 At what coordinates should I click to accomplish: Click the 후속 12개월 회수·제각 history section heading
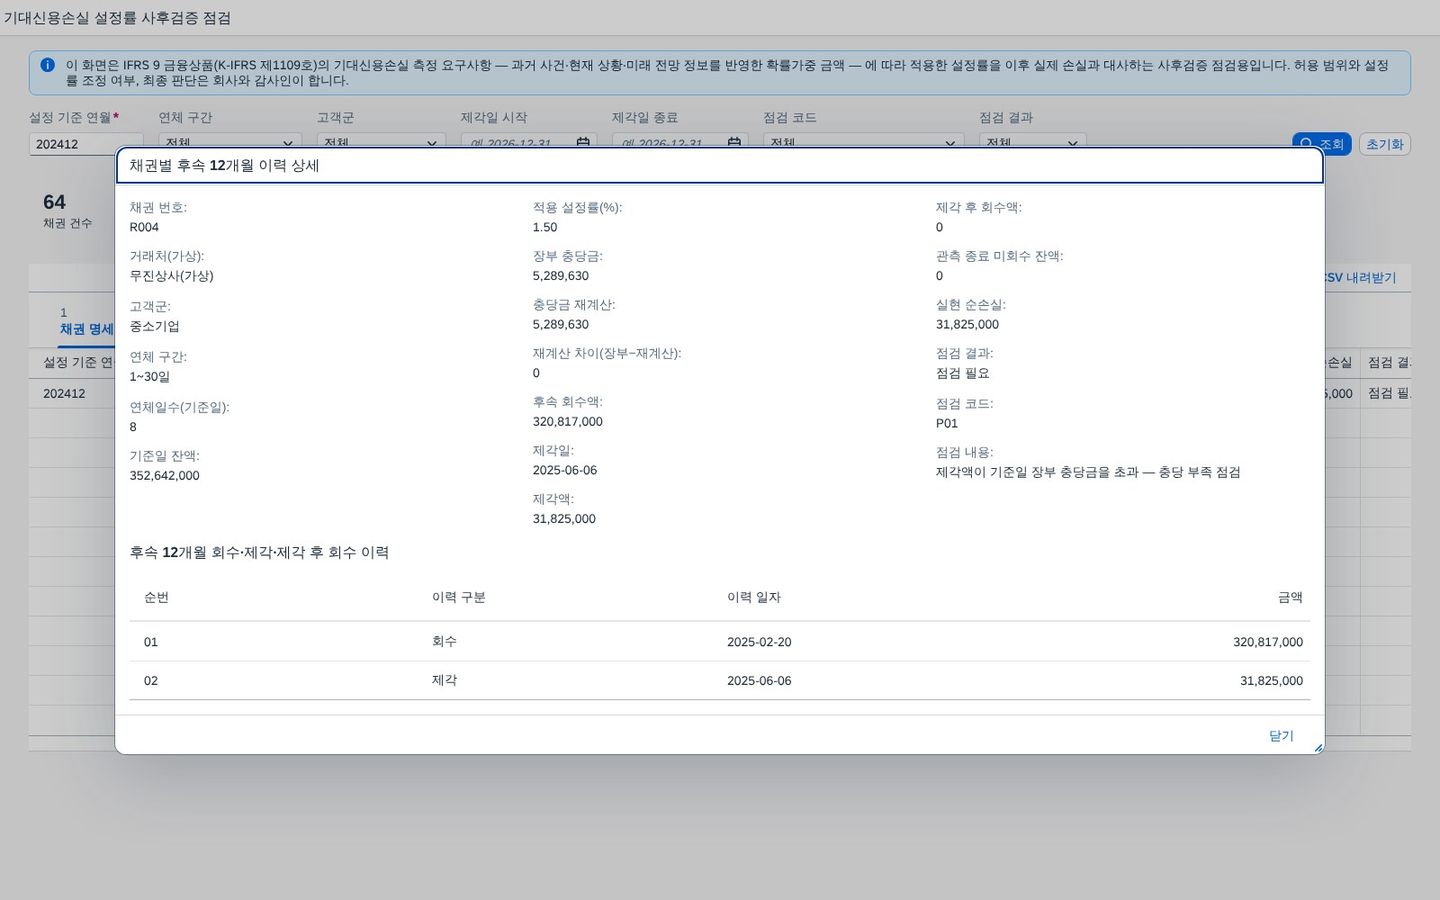(259, 552)
